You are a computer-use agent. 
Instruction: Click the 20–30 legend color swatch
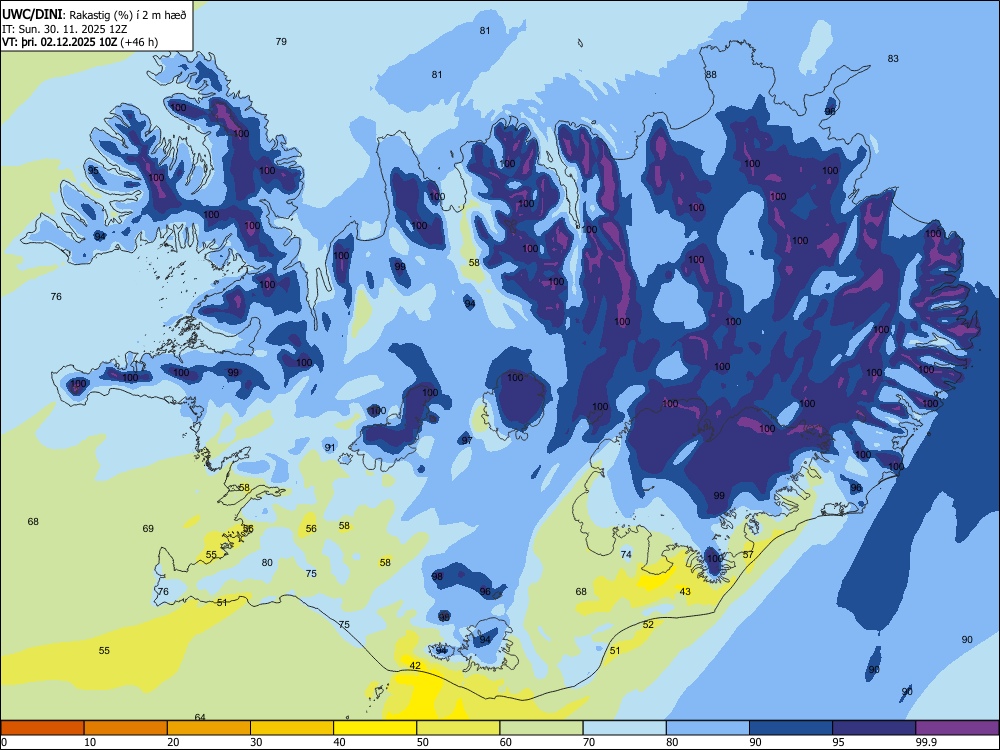click(x=209, y=728)
